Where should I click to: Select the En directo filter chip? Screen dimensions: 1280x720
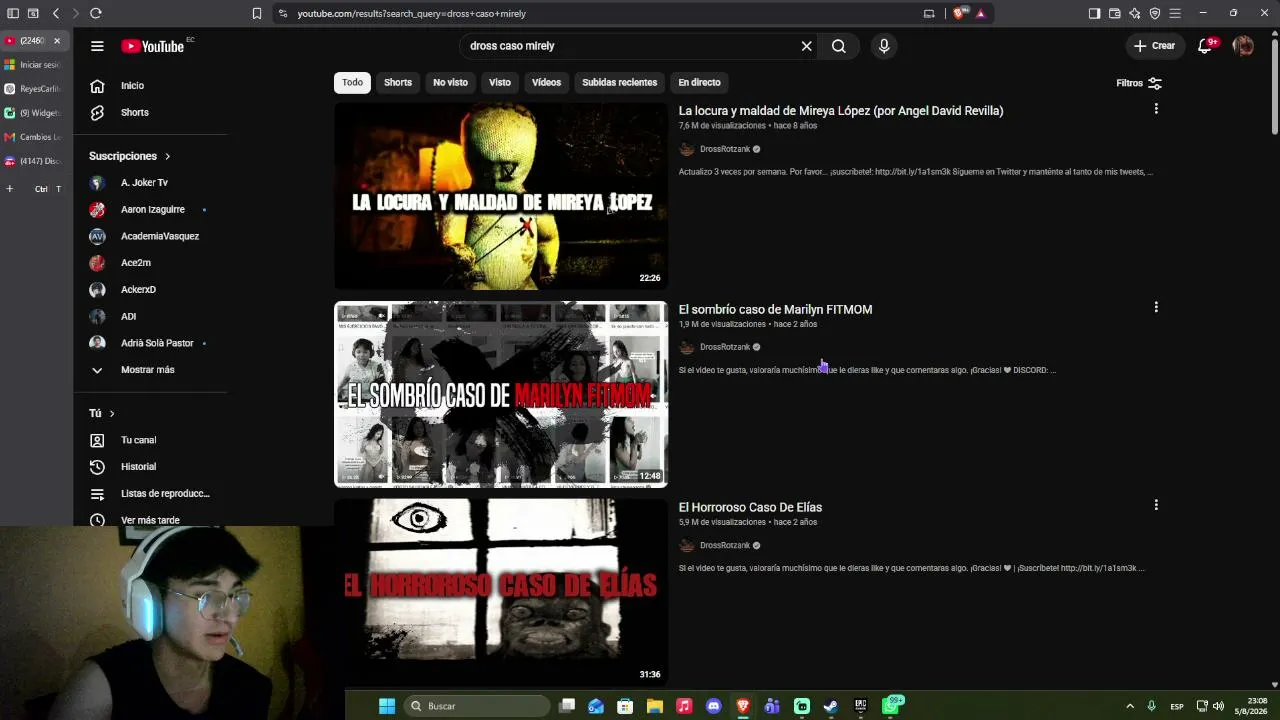coord(699,83)
